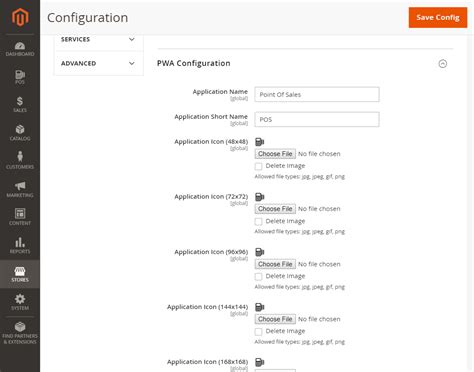
Task: Check Delete Image for 48x48 icon
Action: click(x=258, y=166)
